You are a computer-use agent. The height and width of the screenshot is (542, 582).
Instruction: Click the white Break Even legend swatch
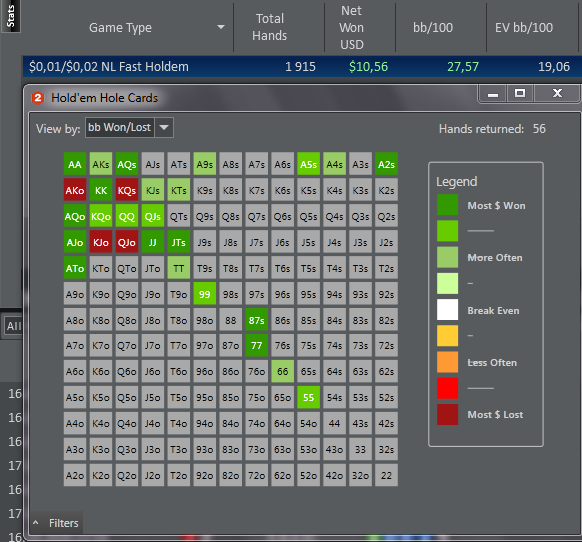click(x=447, y=310)
